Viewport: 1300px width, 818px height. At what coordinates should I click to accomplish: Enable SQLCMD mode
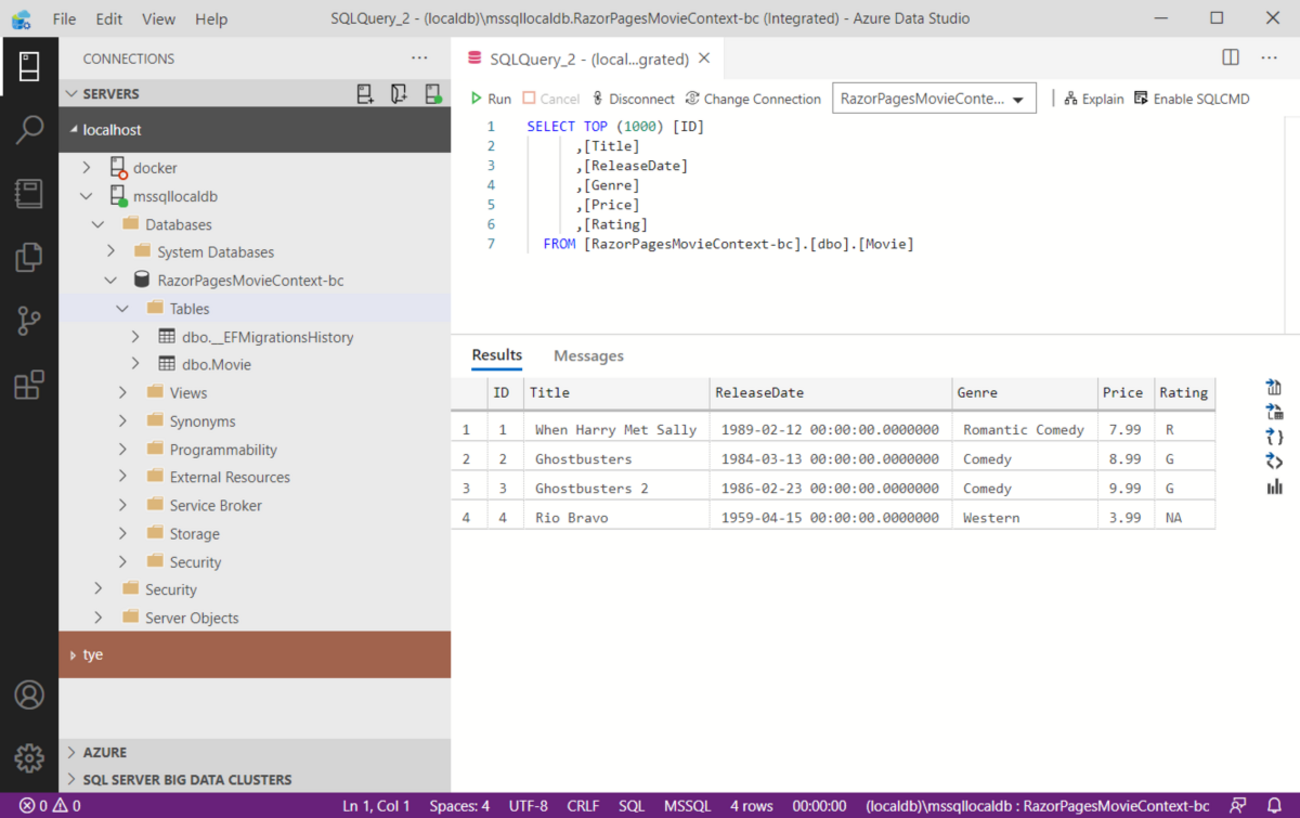1191,99
